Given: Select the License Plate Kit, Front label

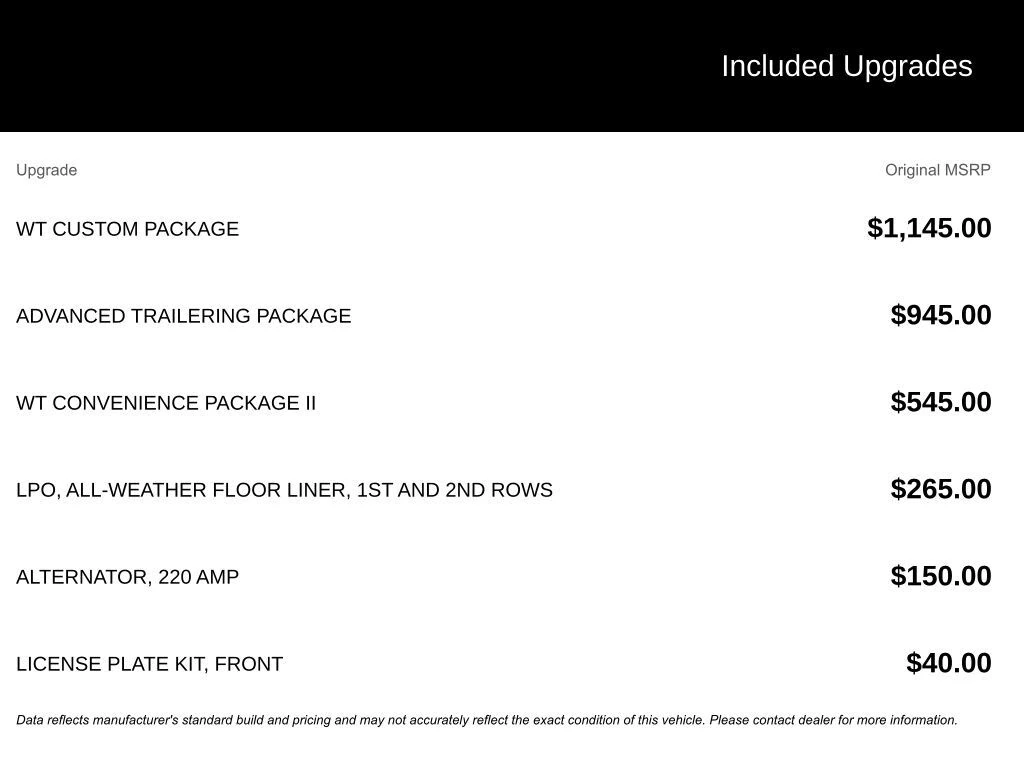Looking at the screenshot, I should tap(149, 664).
